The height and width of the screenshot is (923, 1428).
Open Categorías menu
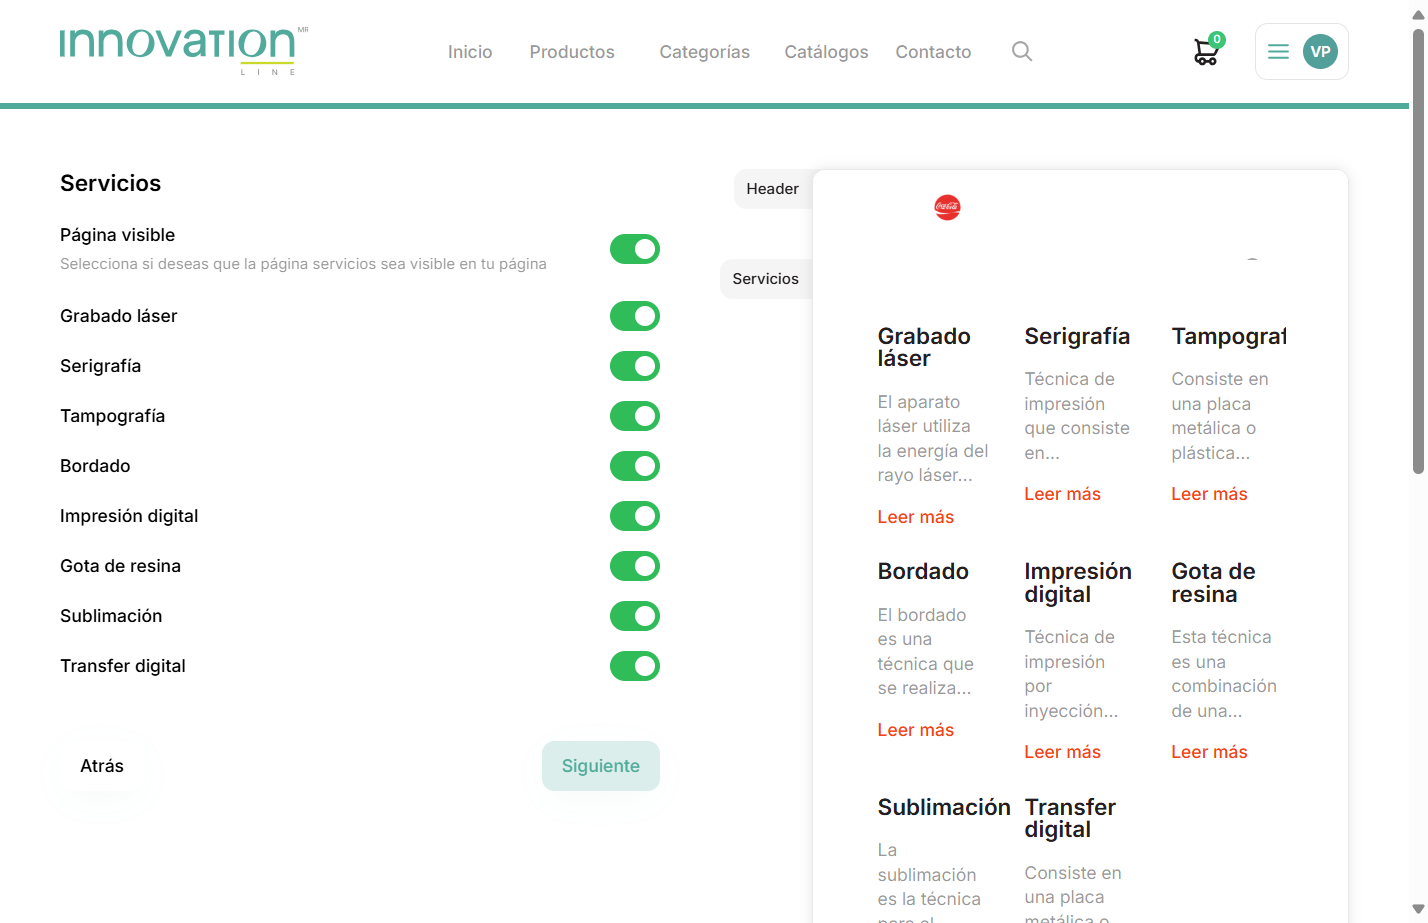(704, 52)
